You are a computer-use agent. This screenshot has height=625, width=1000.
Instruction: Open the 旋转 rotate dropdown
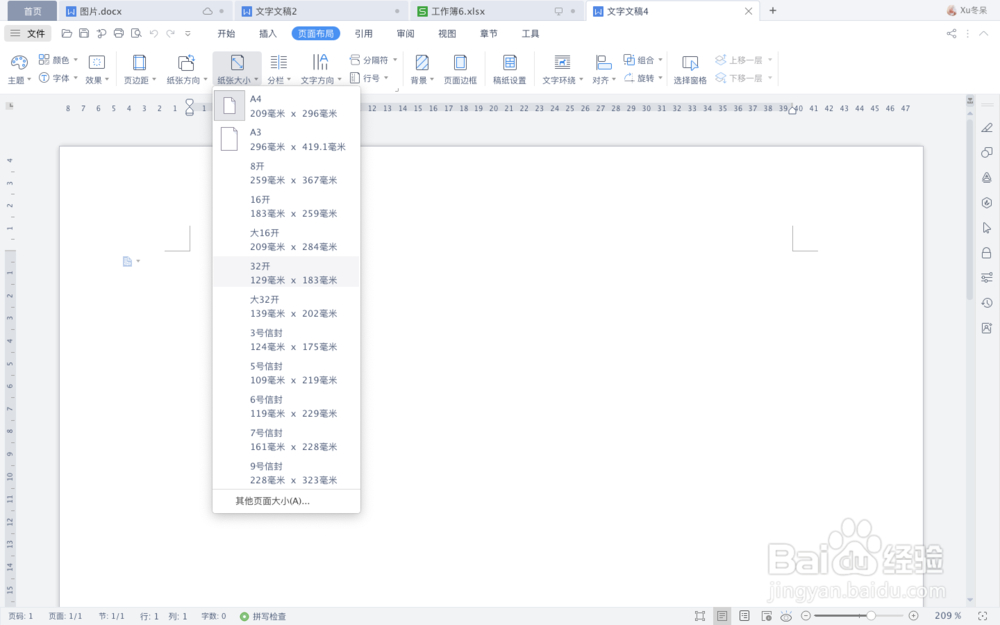(643, 78)
